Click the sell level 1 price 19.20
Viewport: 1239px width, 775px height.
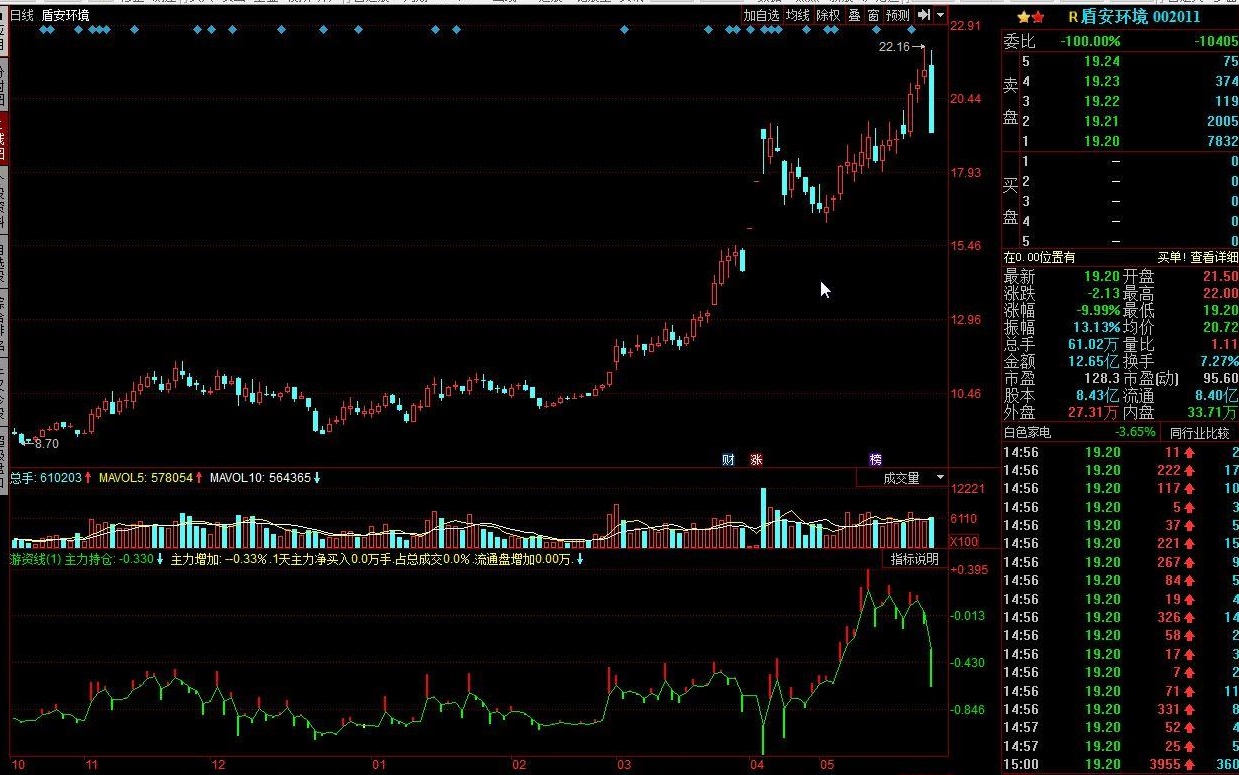tap(1103, 141)
